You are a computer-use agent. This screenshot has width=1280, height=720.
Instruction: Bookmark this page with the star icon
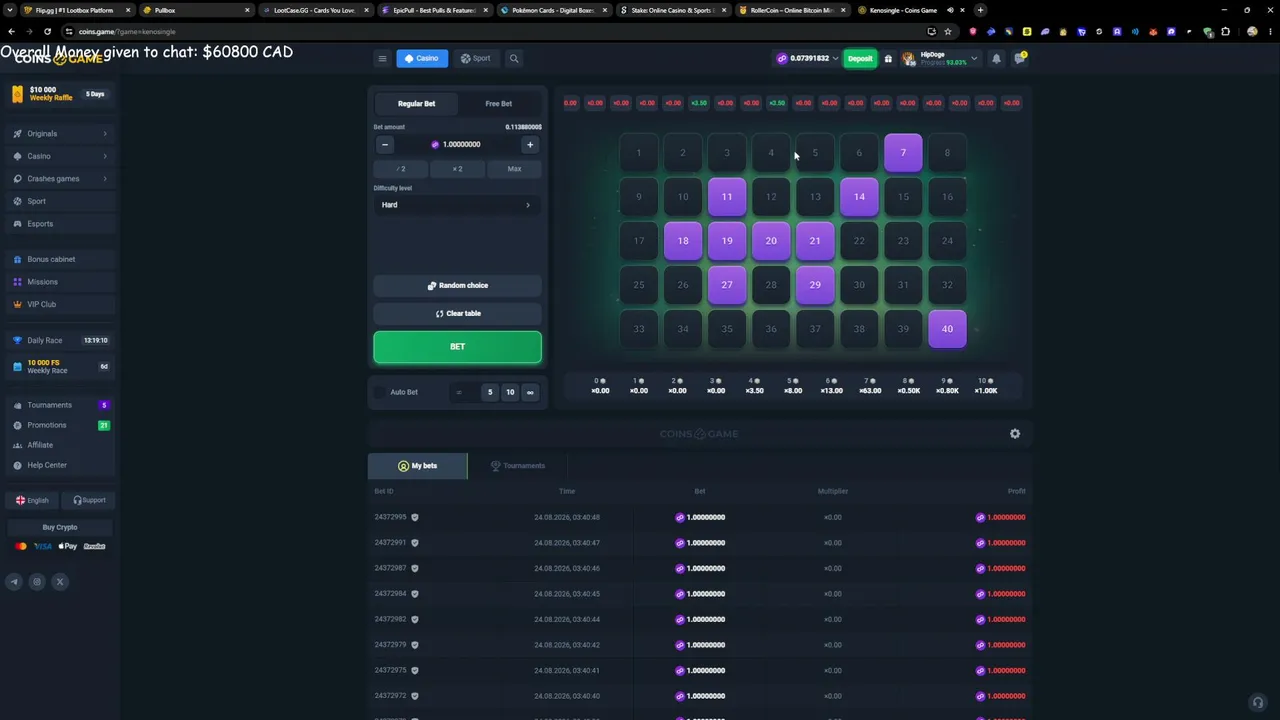click(x=948, y=31)
